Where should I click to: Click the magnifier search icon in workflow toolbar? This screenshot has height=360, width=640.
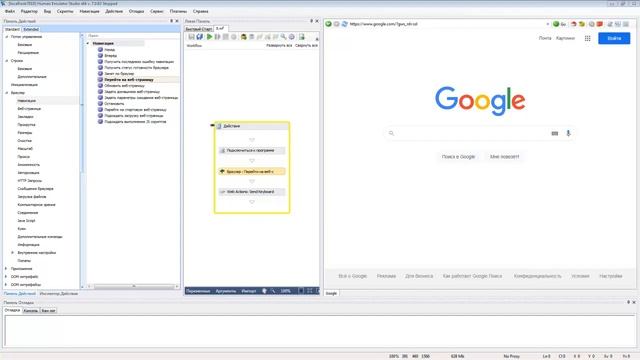(283, 37)
